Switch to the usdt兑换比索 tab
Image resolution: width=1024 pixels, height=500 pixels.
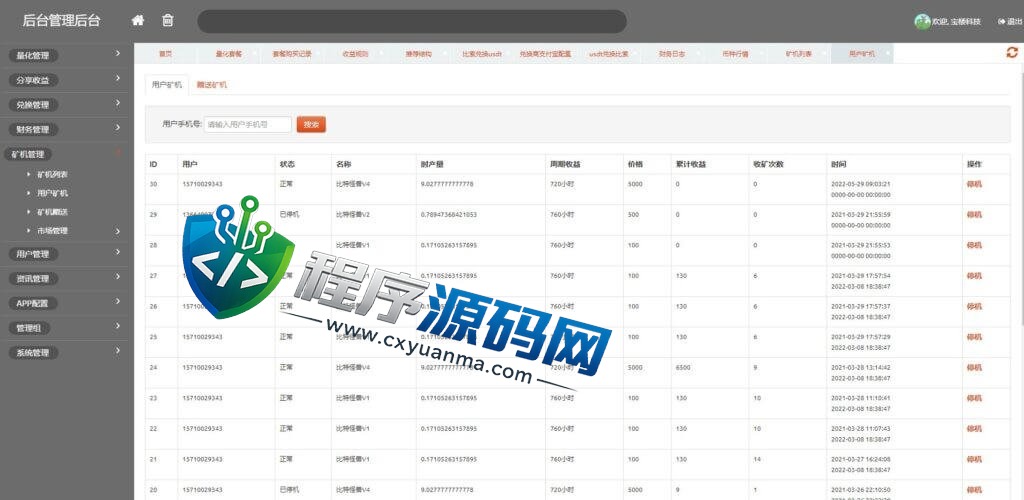tap(608, 54)
